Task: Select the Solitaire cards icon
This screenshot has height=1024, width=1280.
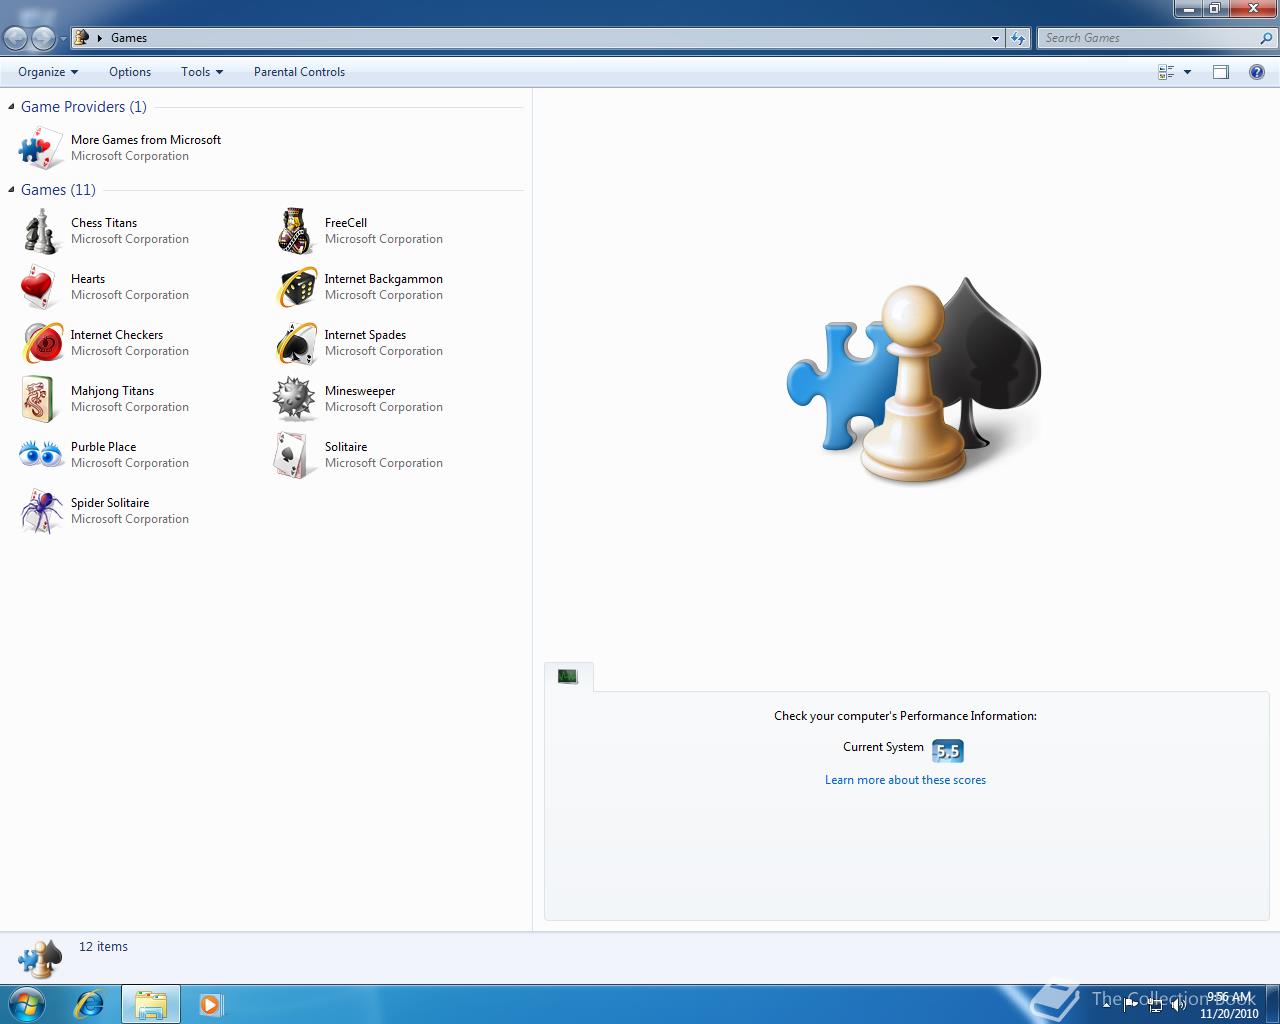Action: tap(295, 455)
